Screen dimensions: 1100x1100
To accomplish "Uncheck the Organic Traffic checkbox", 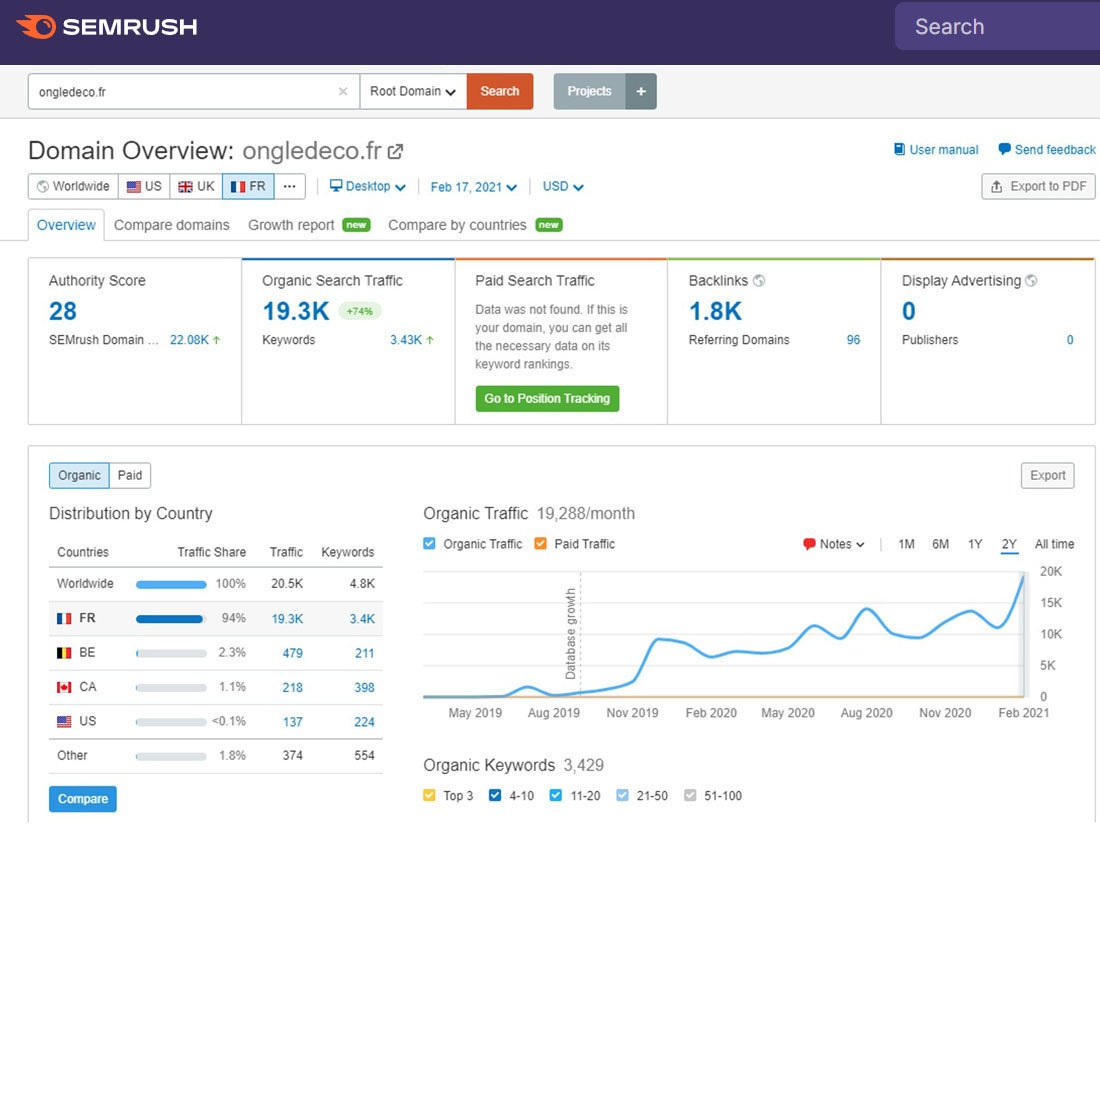I will click(x=430, y=544).
